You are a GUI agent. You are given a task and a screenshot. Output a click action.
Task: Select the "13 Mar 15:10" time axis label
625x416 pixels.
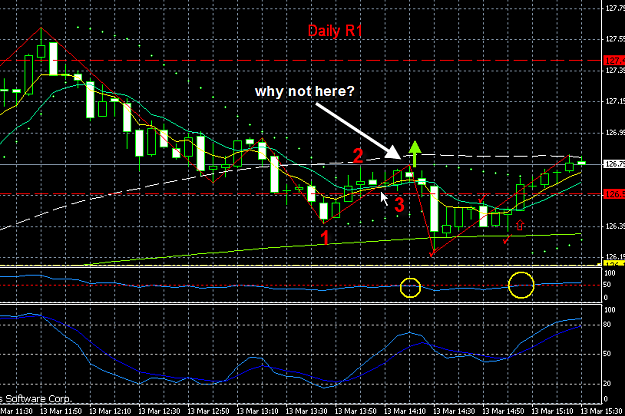coord(552,411)
